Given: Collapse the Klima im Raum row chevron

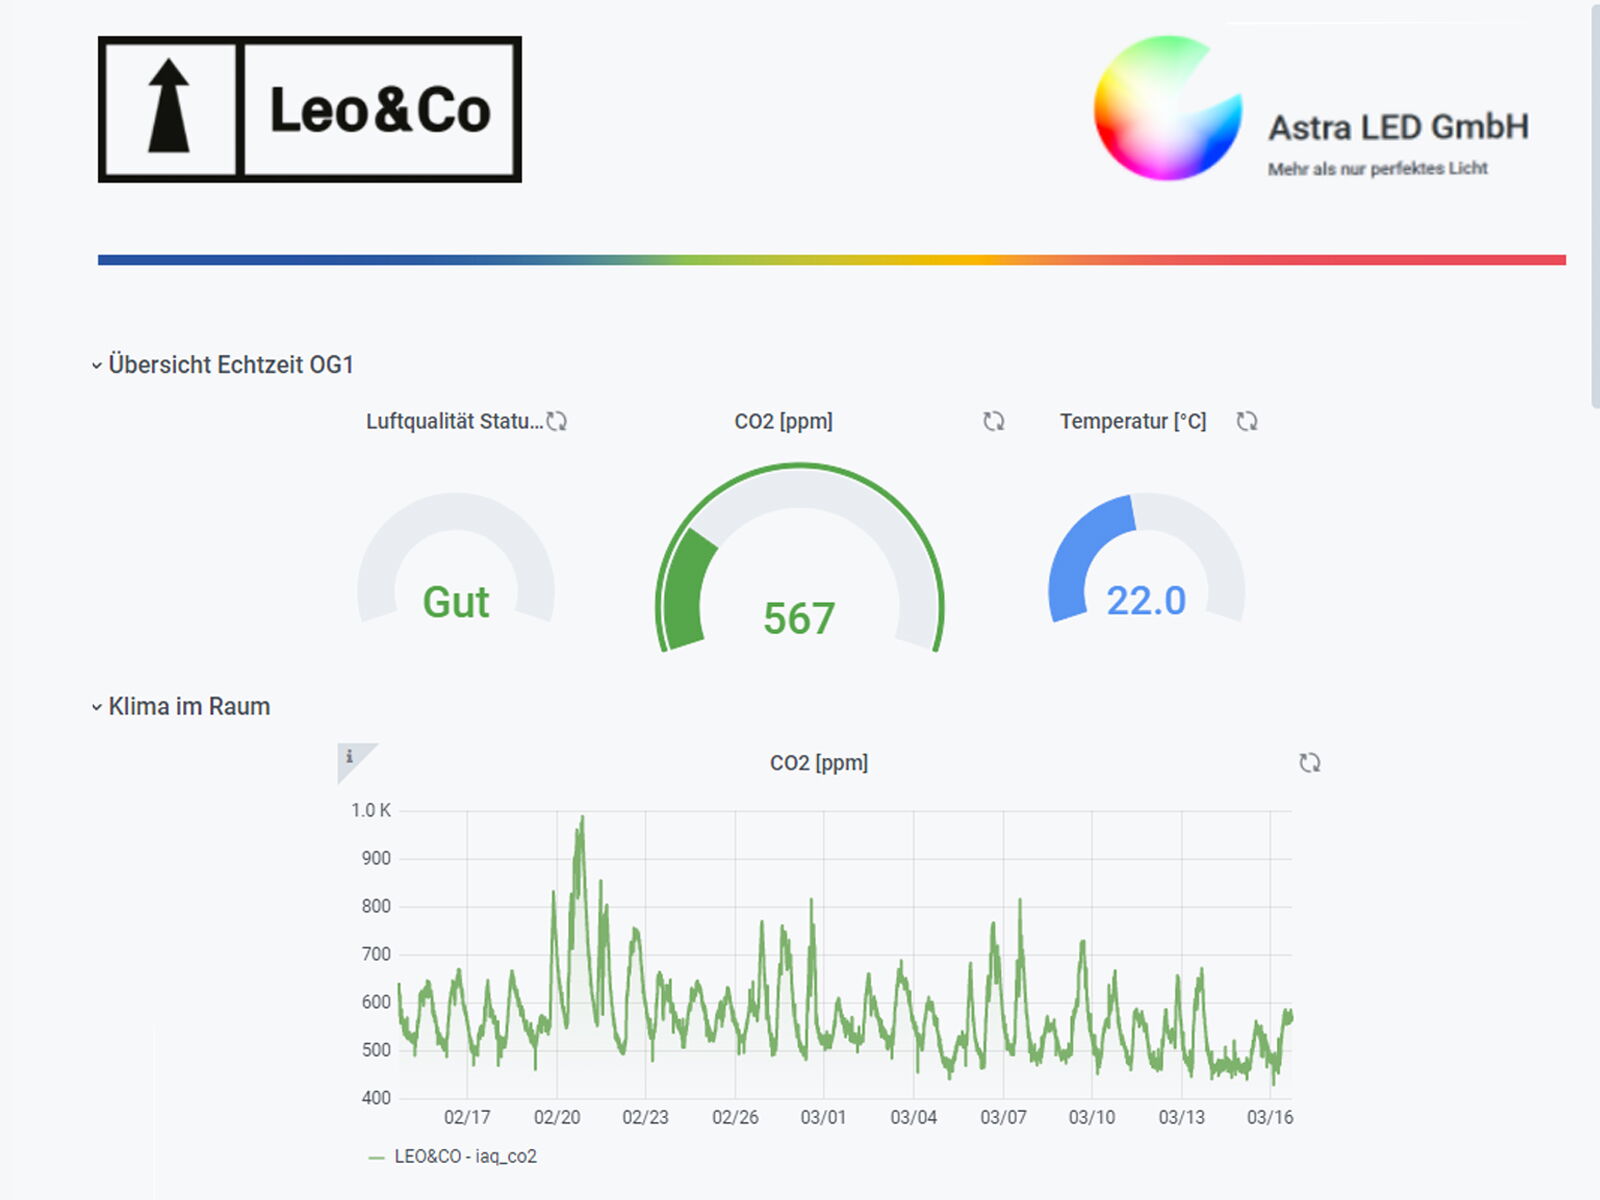Looking at the screenshot, I should 97,707.
